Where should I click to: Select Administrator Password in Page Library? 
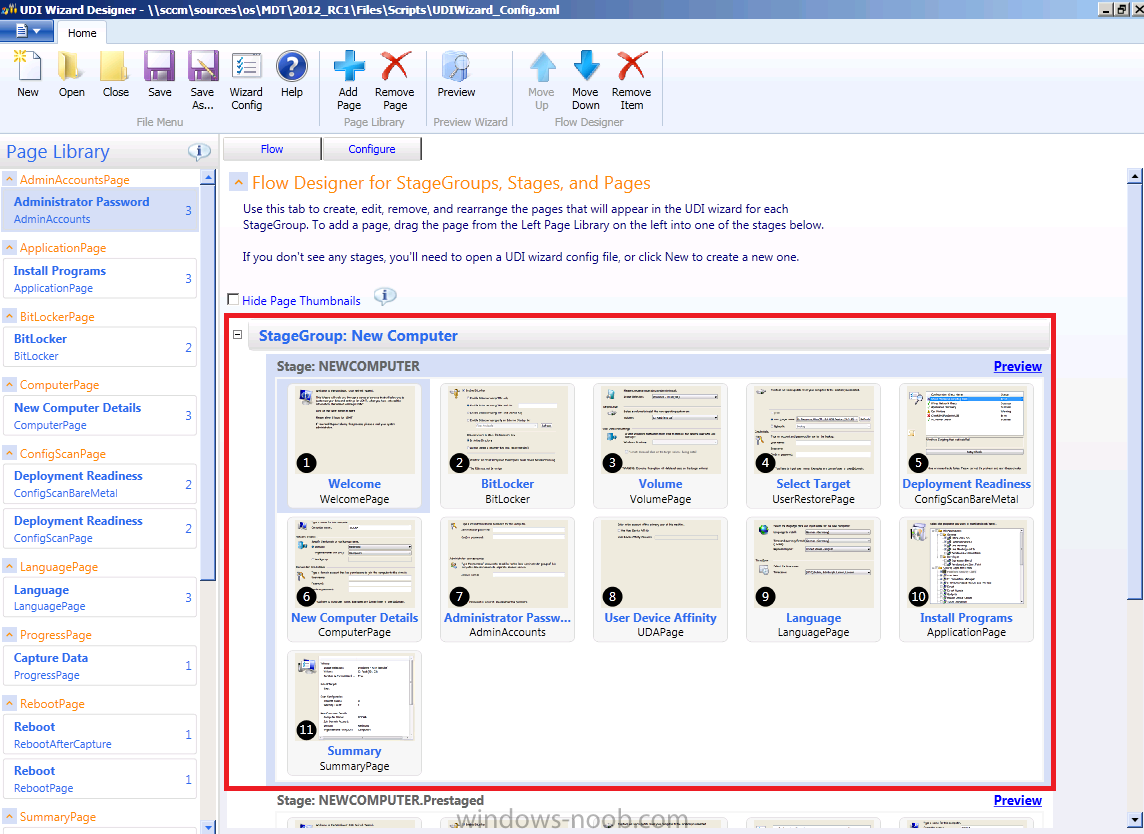click(100, 210)
